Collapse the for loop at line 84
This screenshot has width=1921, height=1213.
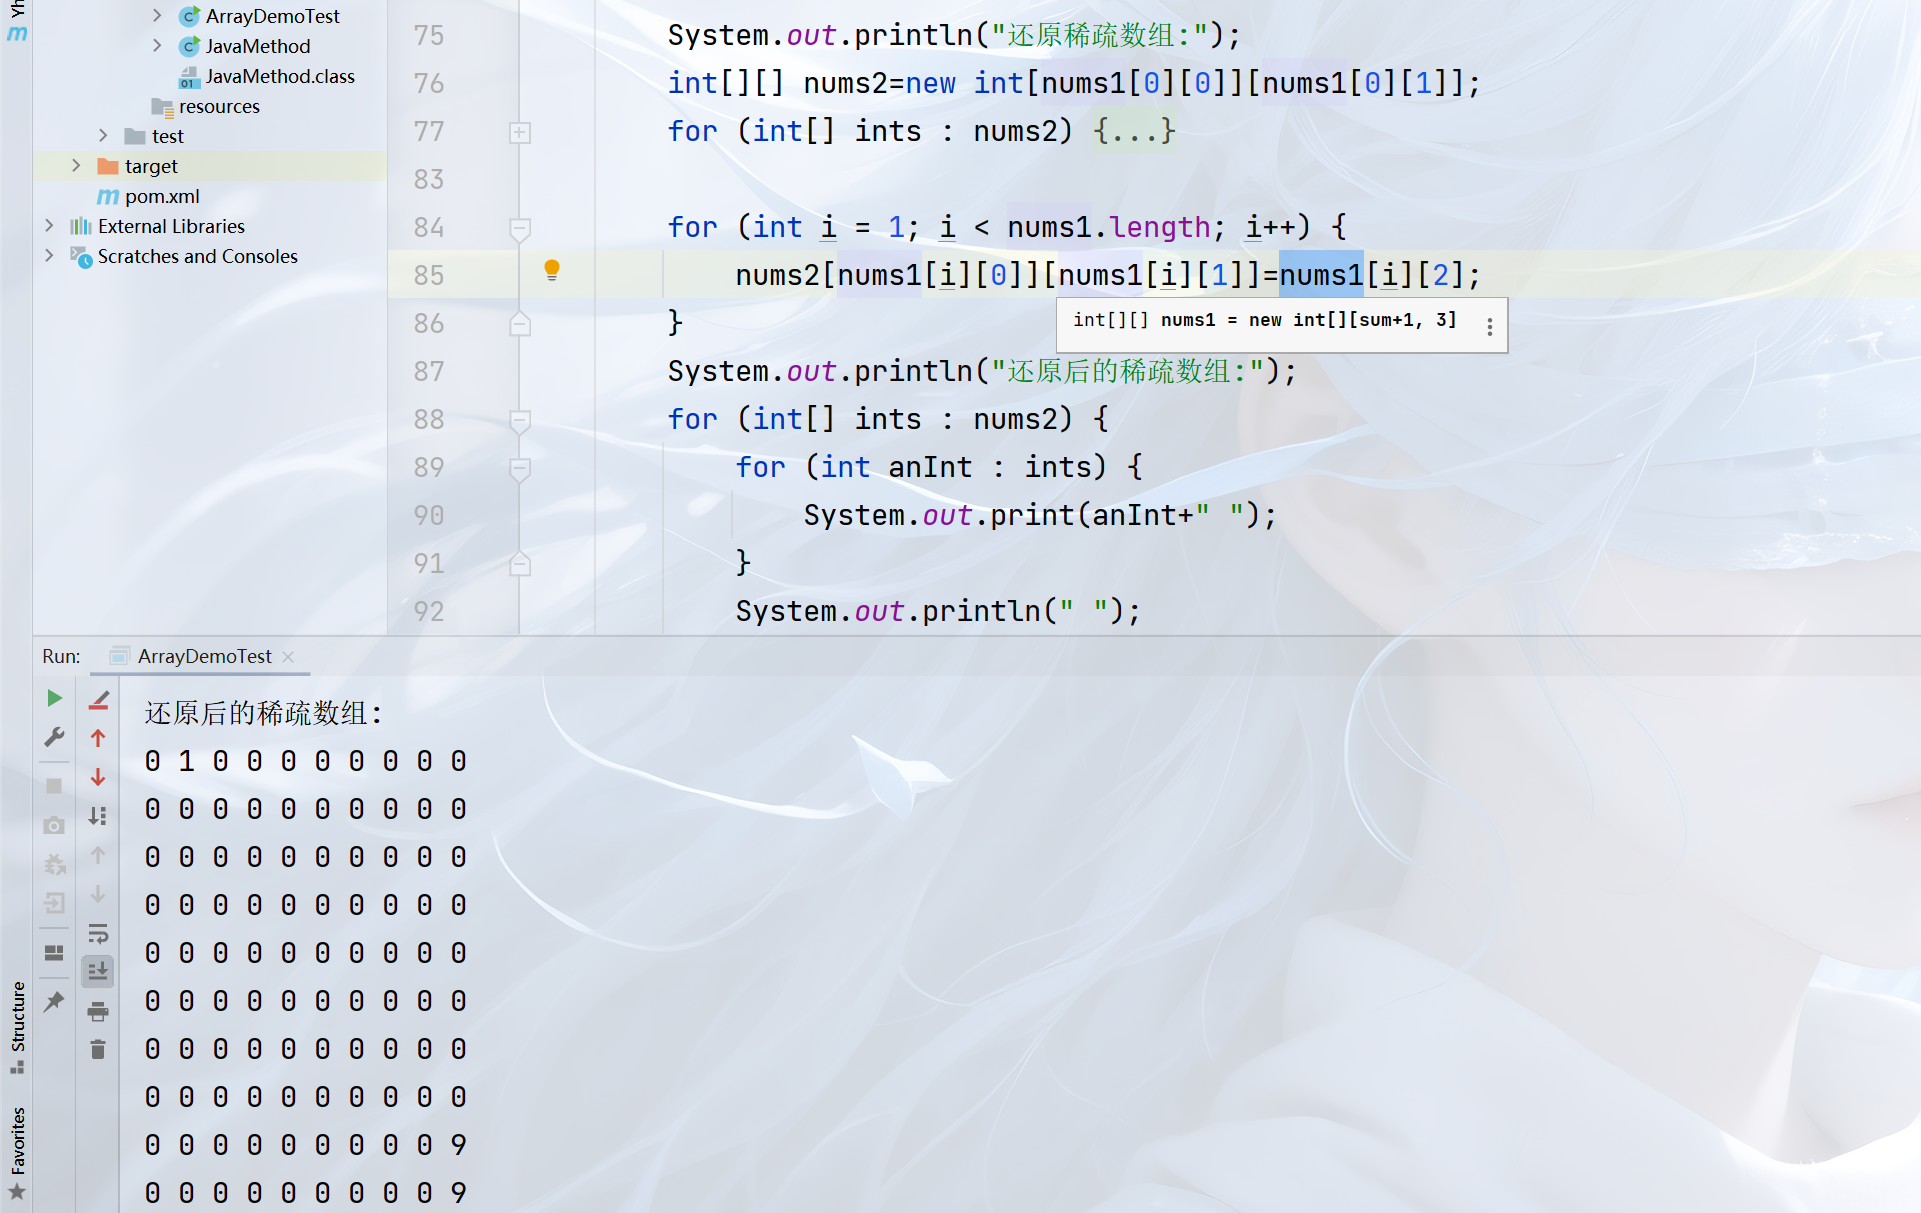[520, 228]
